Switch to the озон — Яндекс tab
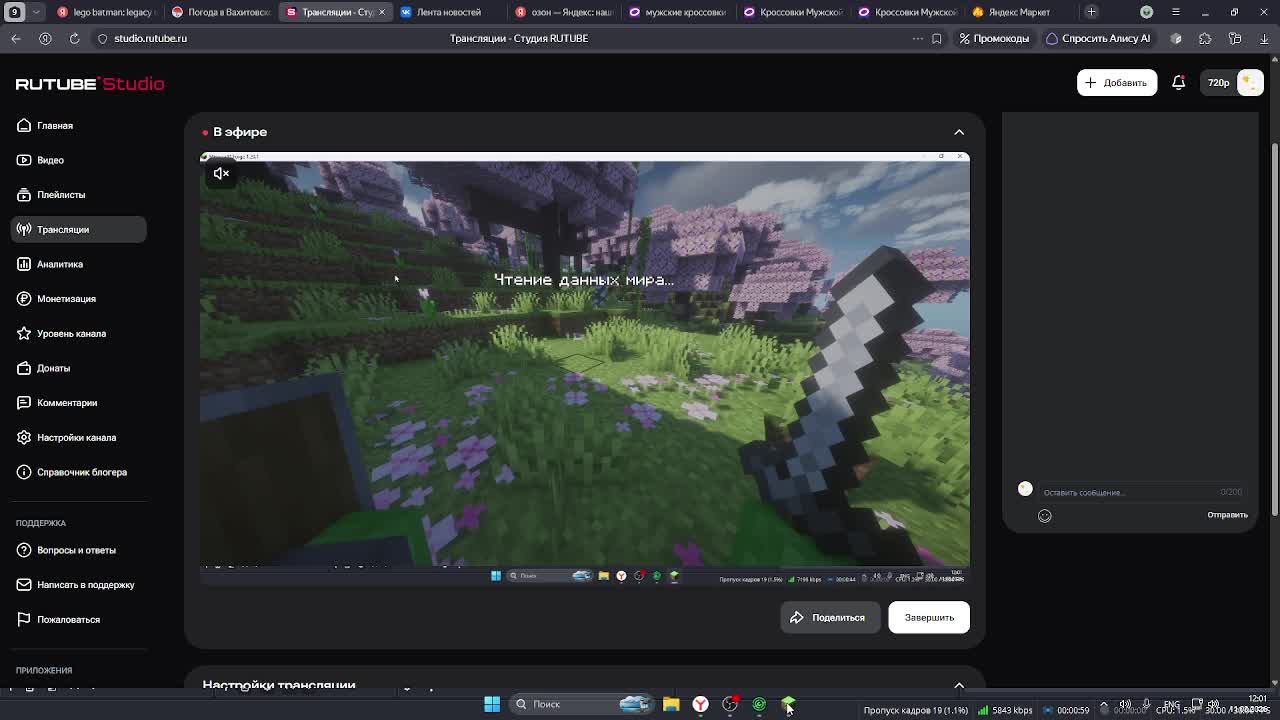The height and width of the screenshot is (720, 1280). (563, 12)
